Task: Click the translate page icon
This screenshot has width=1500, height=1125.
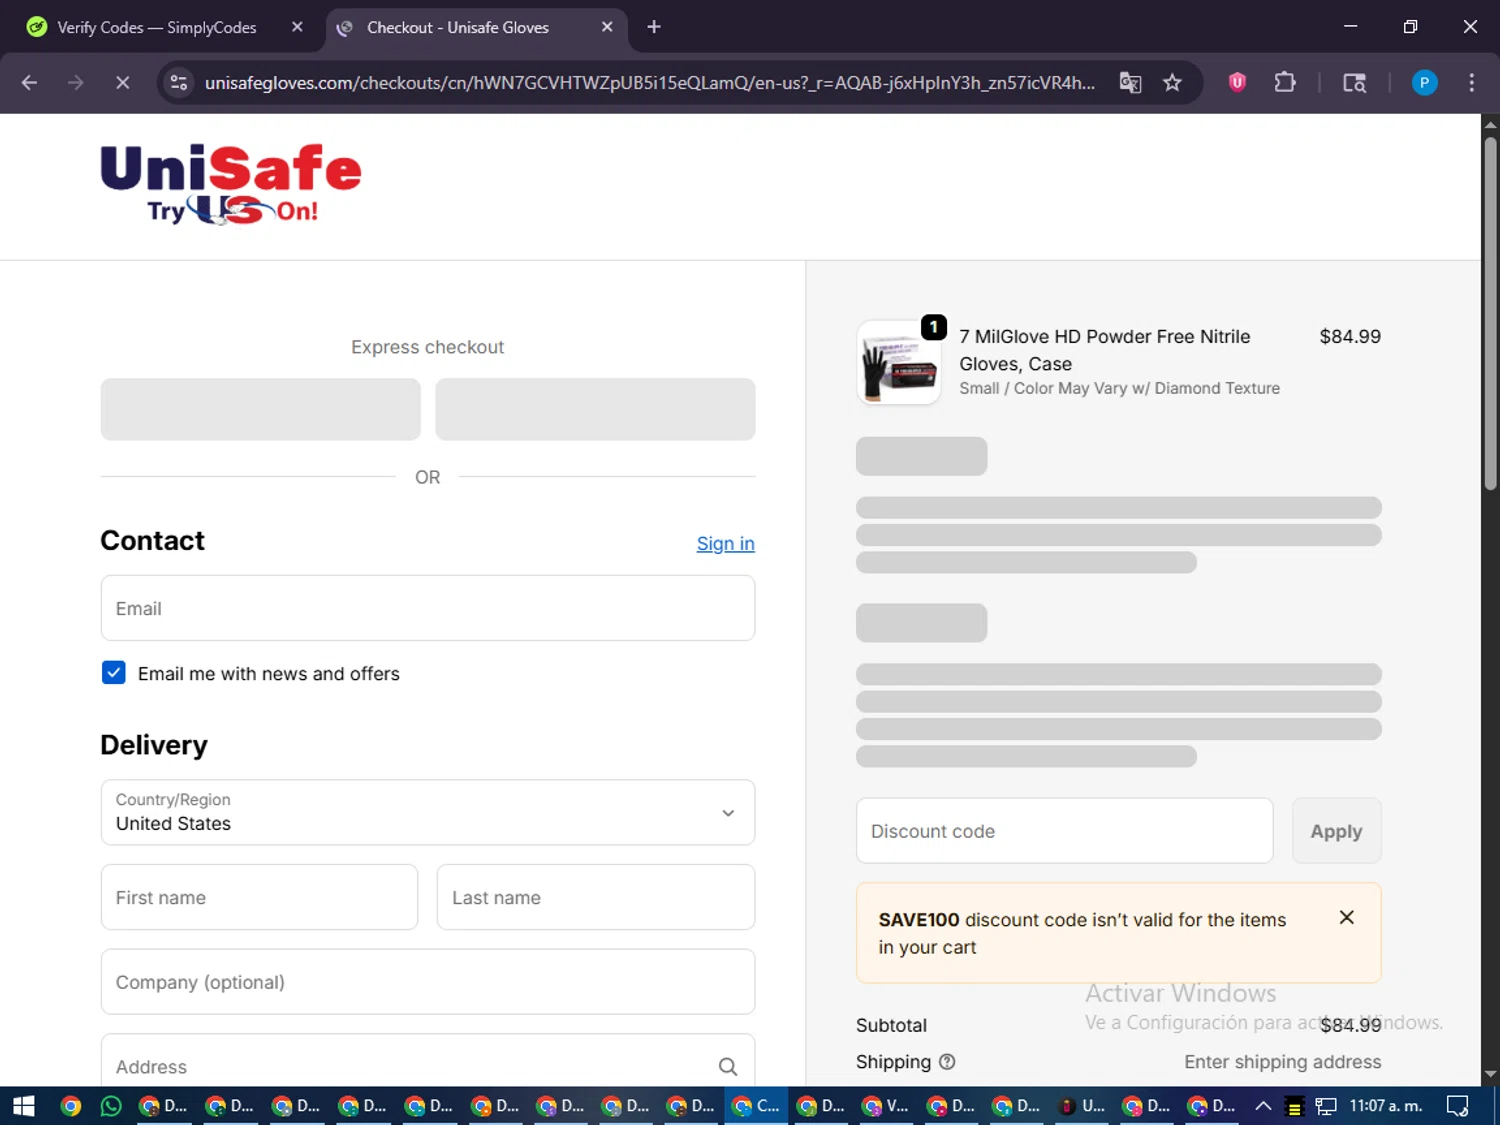Action: pyautogui.click(x=1130, y=83)
